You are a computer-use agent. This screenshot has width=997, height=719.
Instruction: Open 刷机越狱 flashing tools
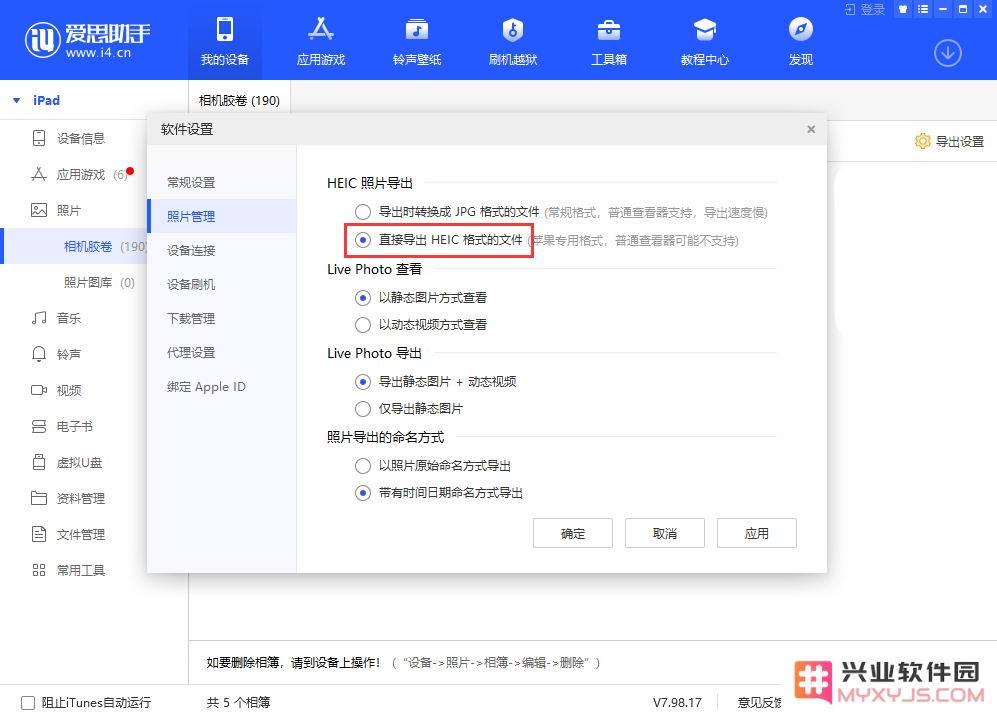[x=512, y=41]
